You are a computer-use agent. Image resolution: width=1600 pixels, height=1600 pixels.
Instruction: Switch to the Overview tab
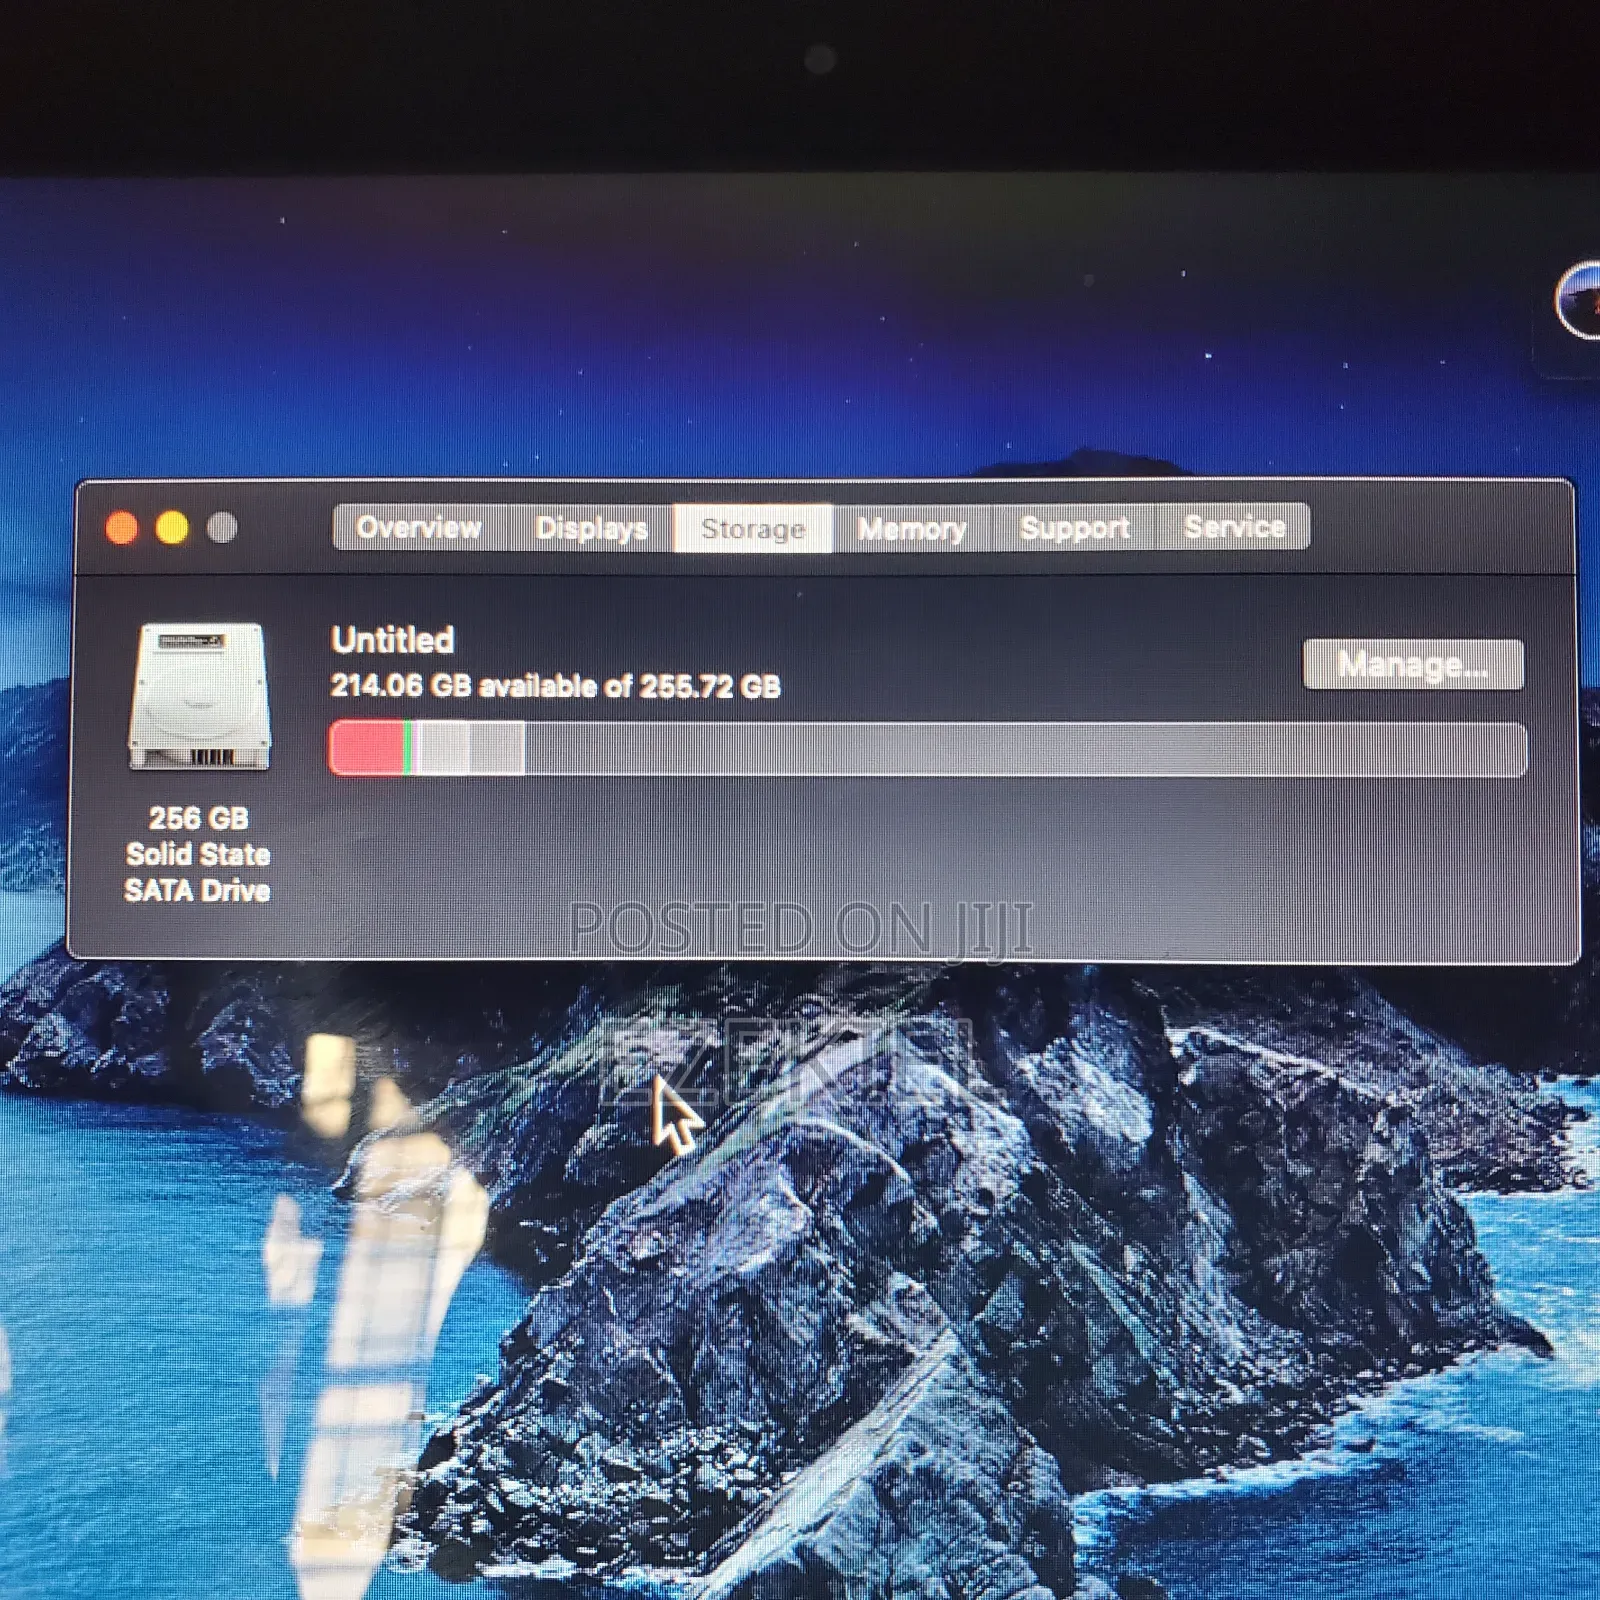point(420,528)
